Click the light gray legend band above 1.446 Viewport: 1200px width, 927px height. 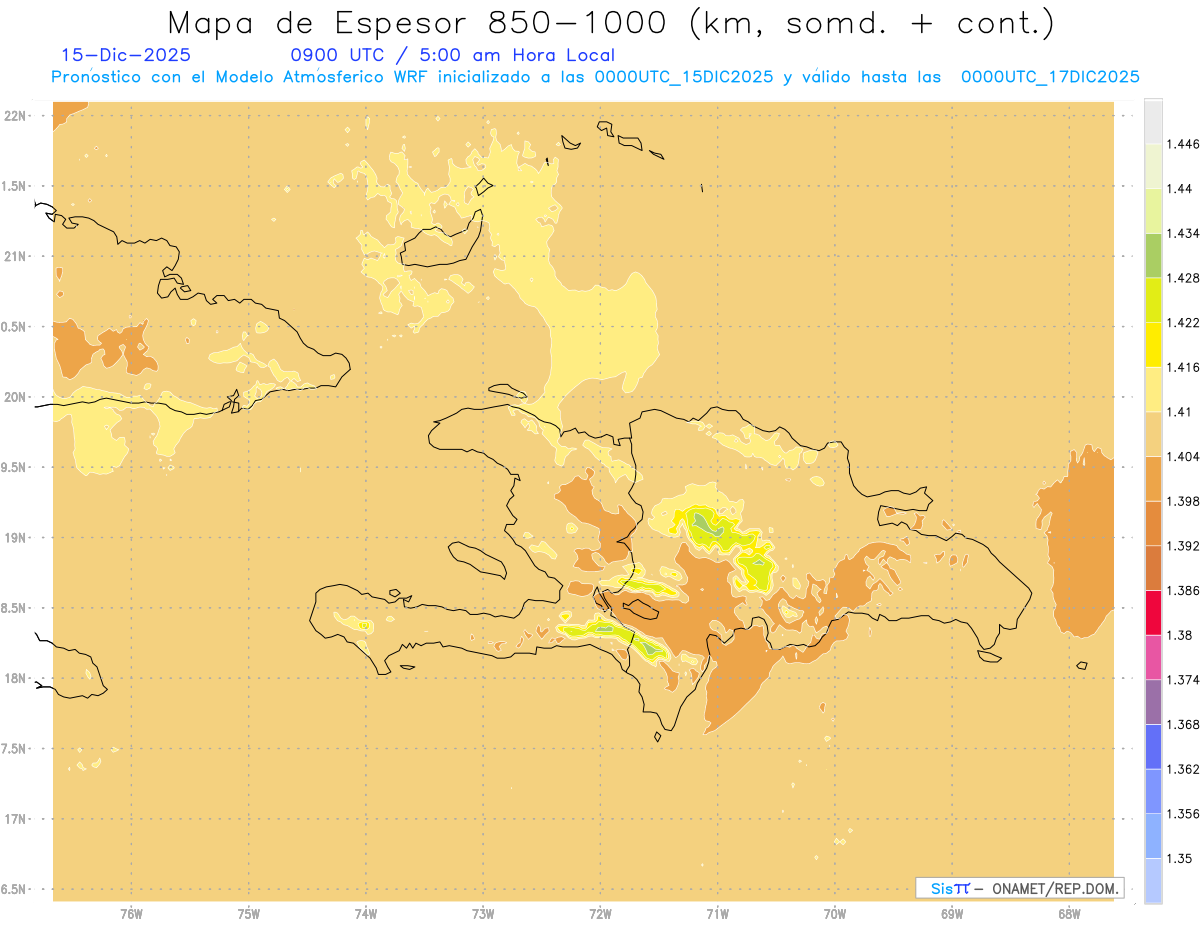pyautogui.click(x=1153, y=121)
